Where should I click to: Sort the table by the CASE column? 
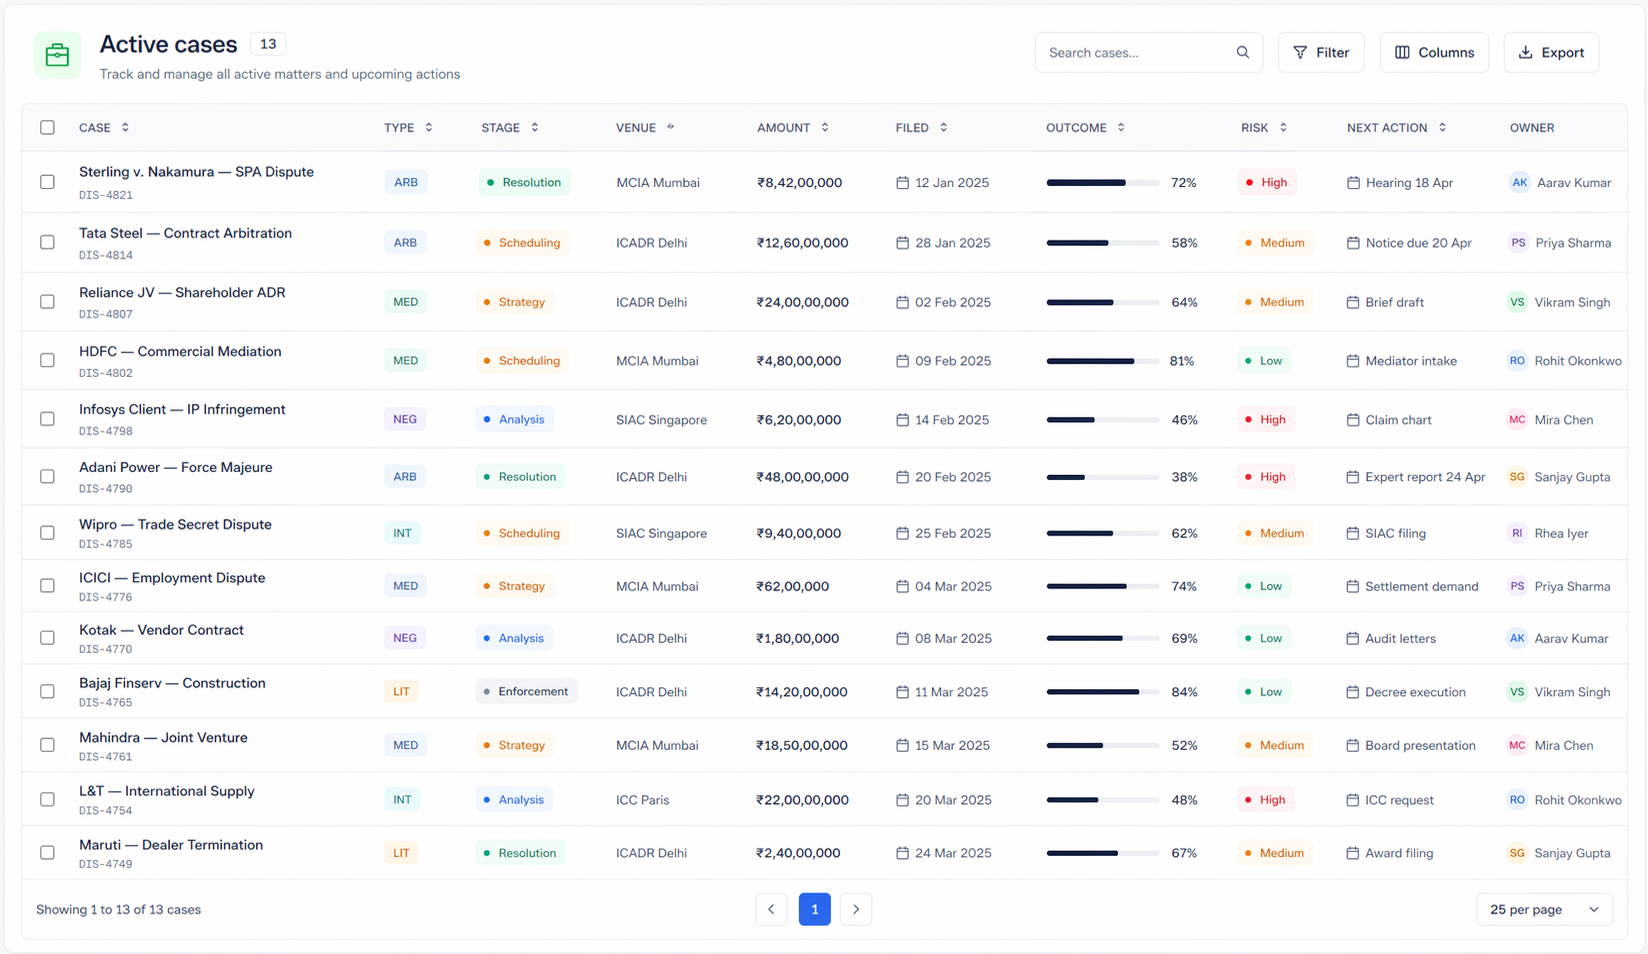104,128
